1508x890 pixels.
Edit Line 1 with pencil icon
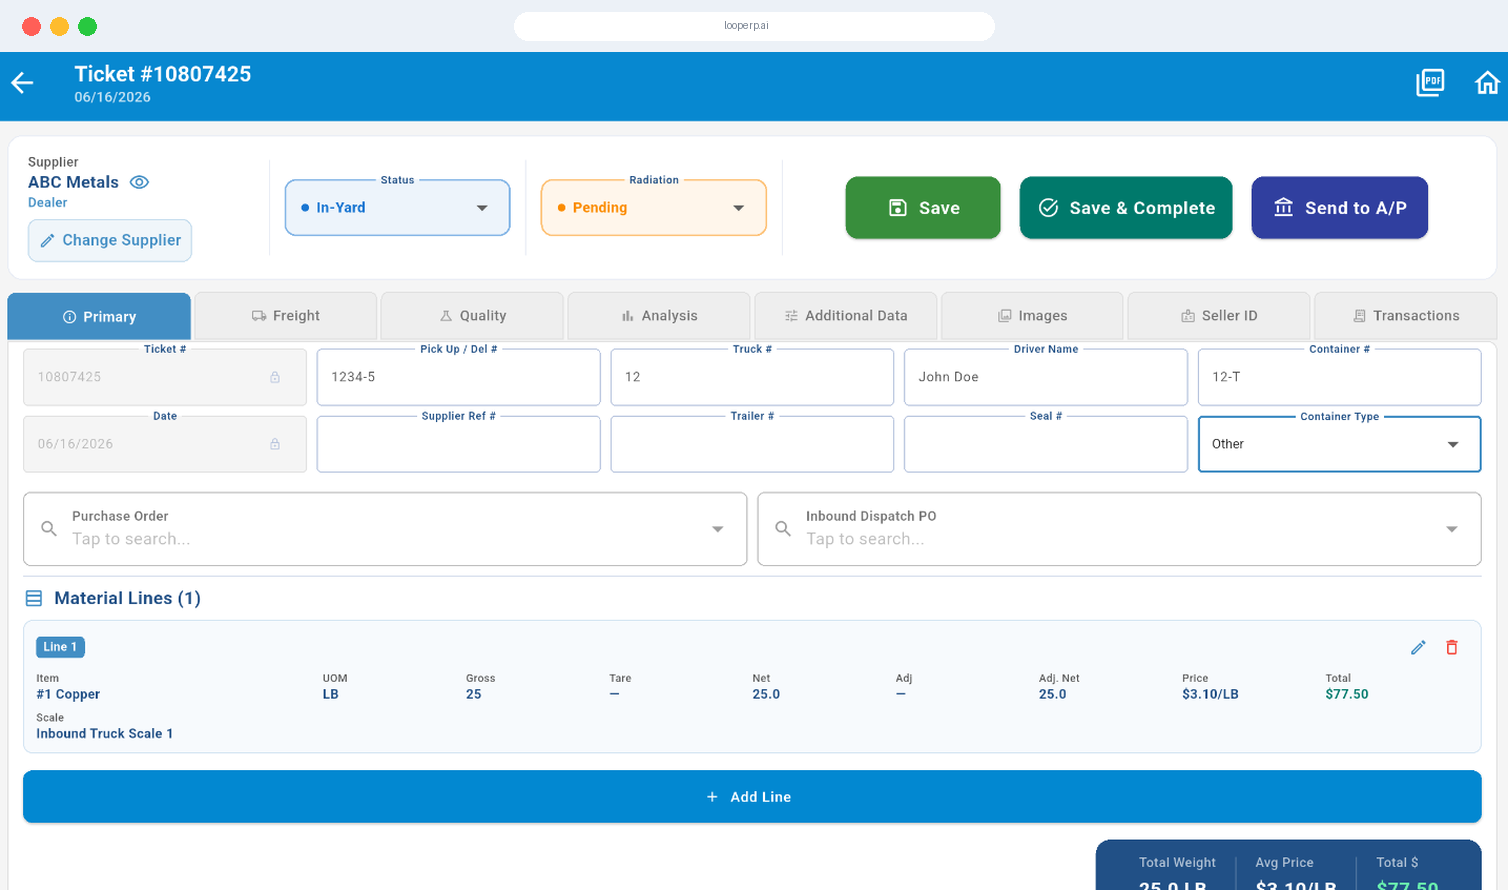coord(1418,647)
